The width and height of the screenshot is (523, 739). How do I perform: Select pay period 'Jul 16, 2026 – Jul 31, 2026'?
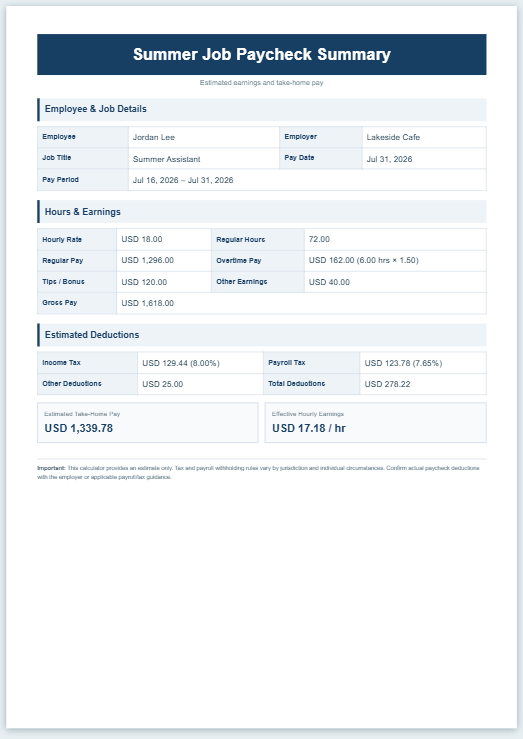click(183, 180)
